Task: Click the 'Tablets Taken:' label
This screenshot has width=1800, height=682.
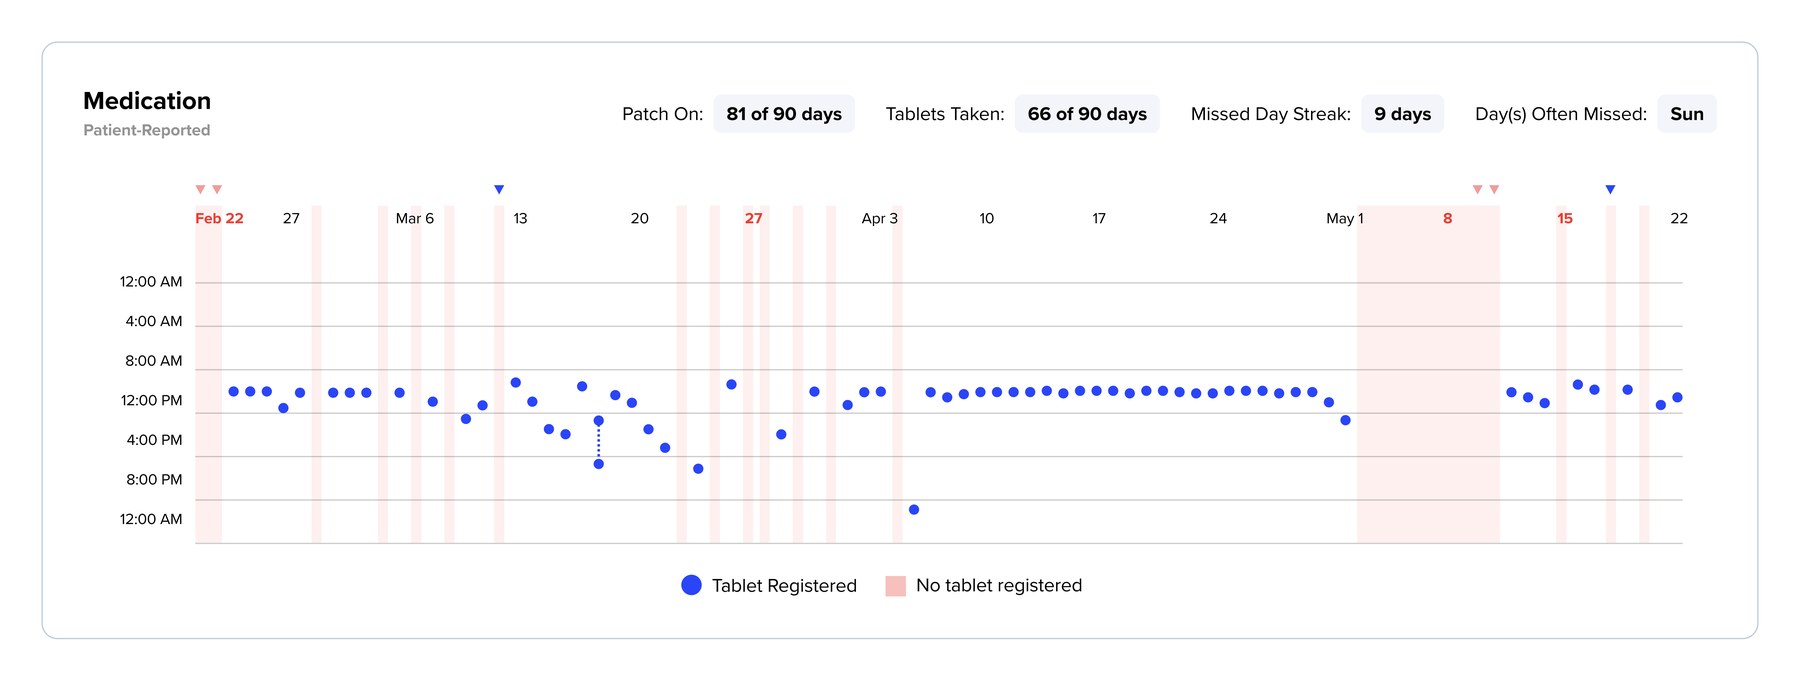Action: point(945,114)
